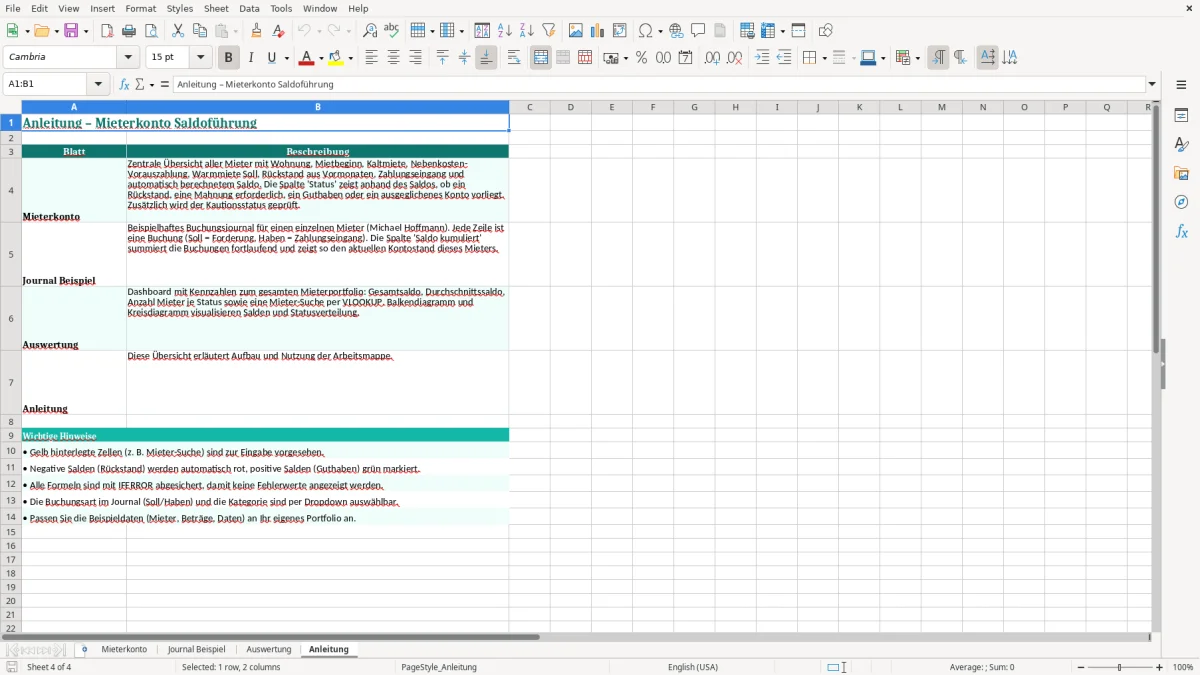1200x675 pixels.
Task: Click the Clear Direct Formatting icon
Action: [x=279, y=31]
